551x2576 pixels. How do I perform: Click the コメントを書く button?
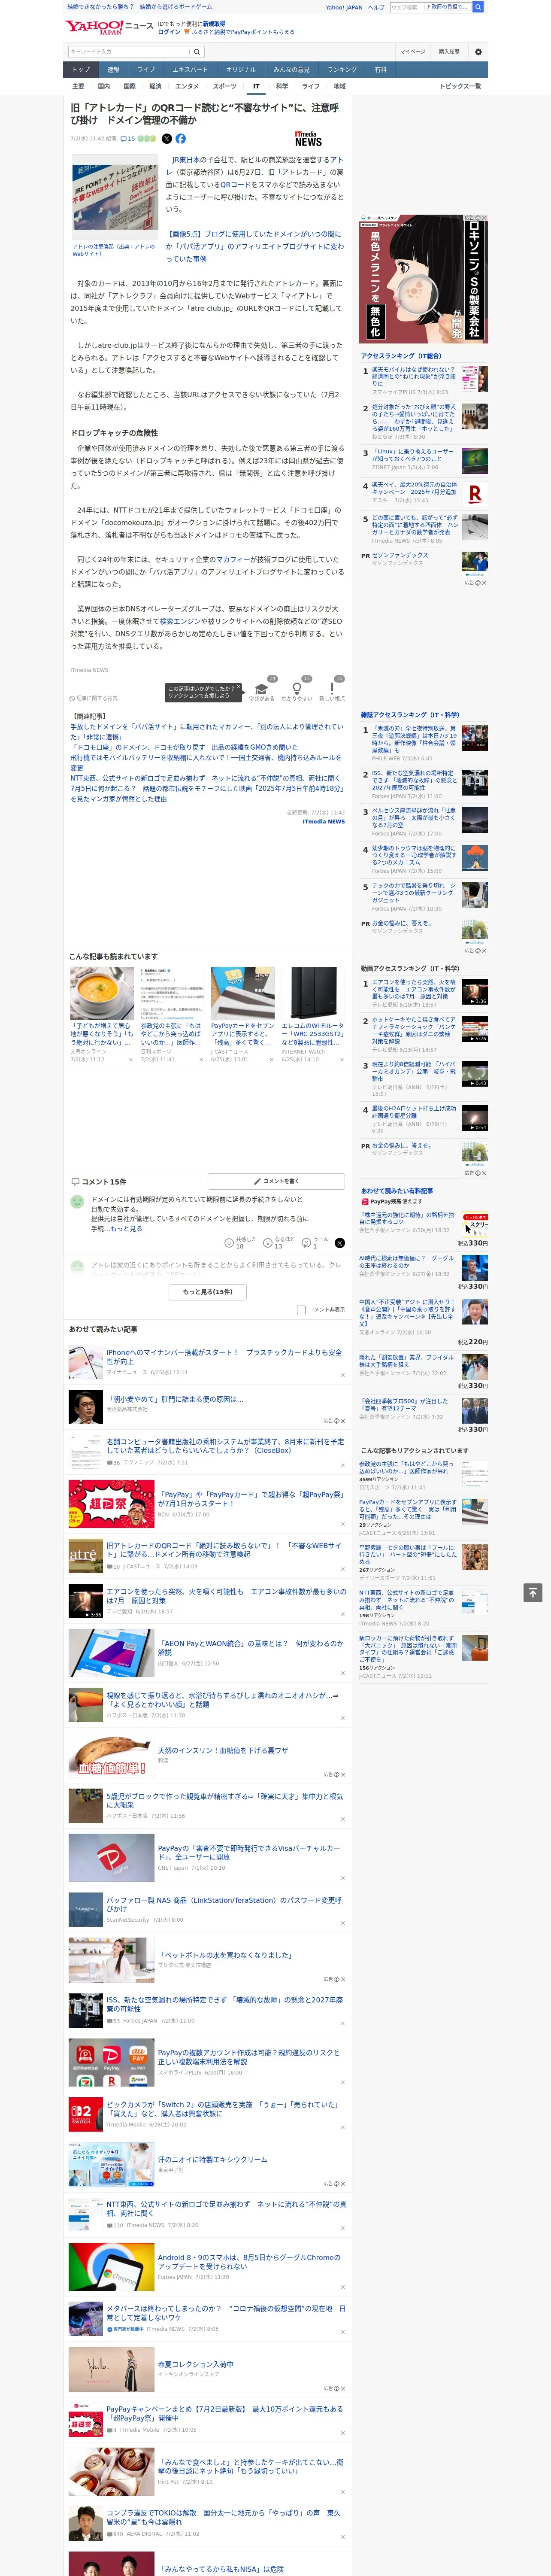(276, 1181)
